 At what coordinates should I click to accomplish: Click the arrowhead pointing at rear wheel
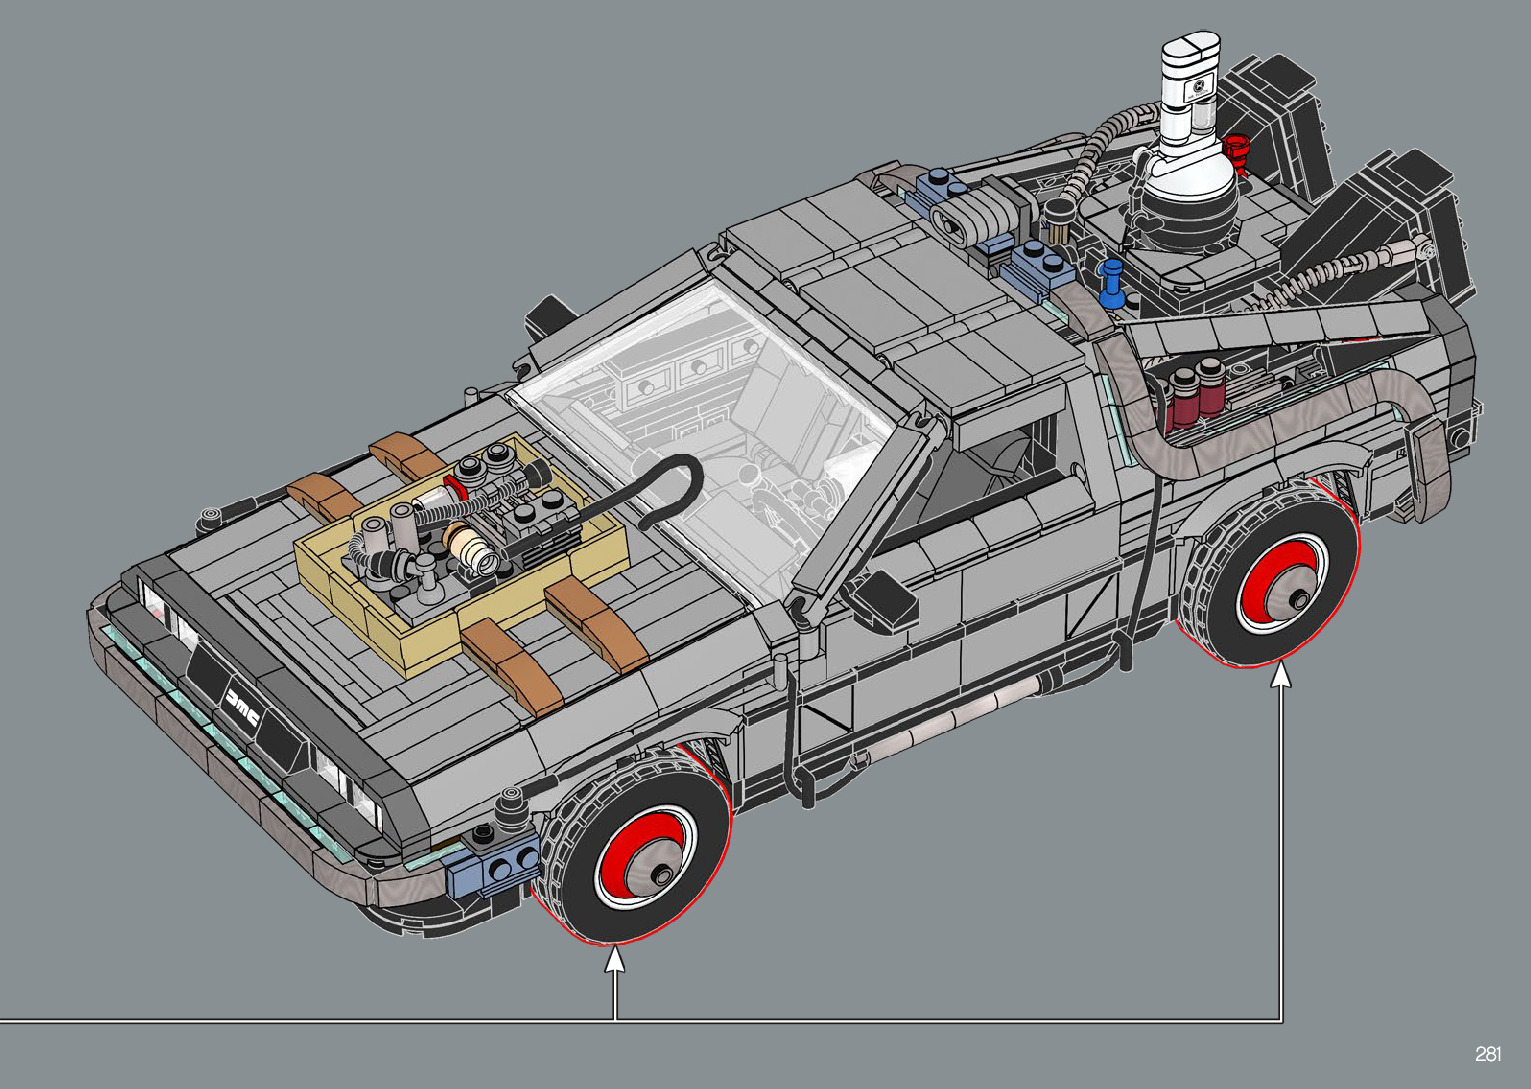[x=1281, y=677]
